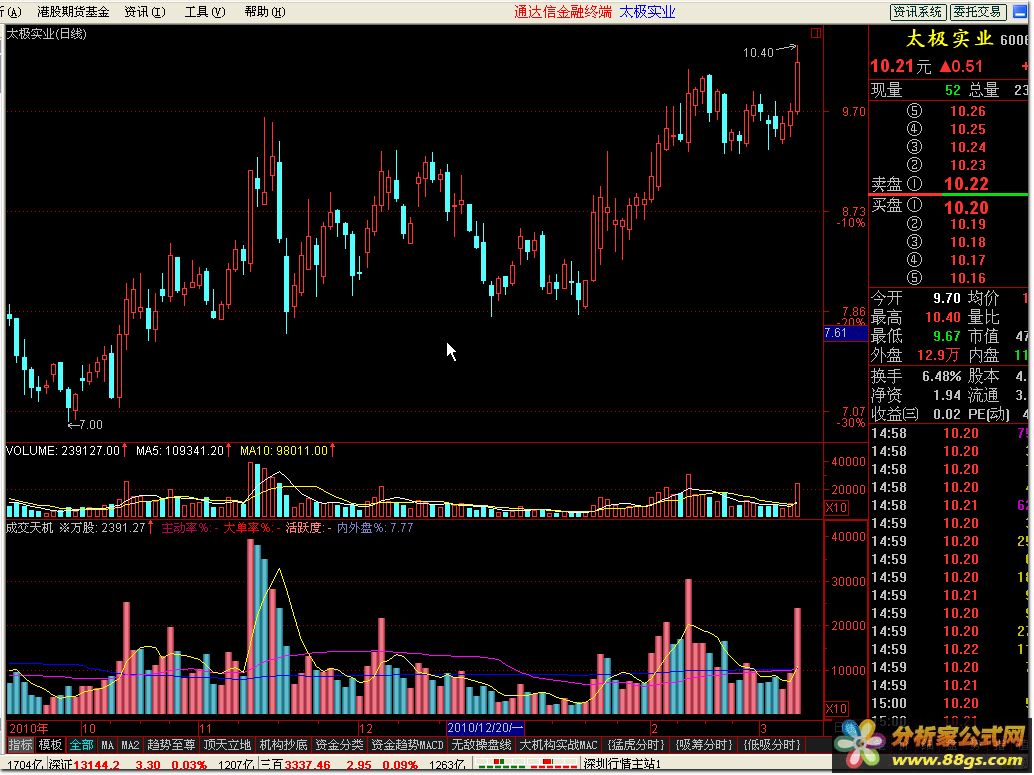Click the 2010/12/20 date marker on the time axis

[x=485, y=728]
